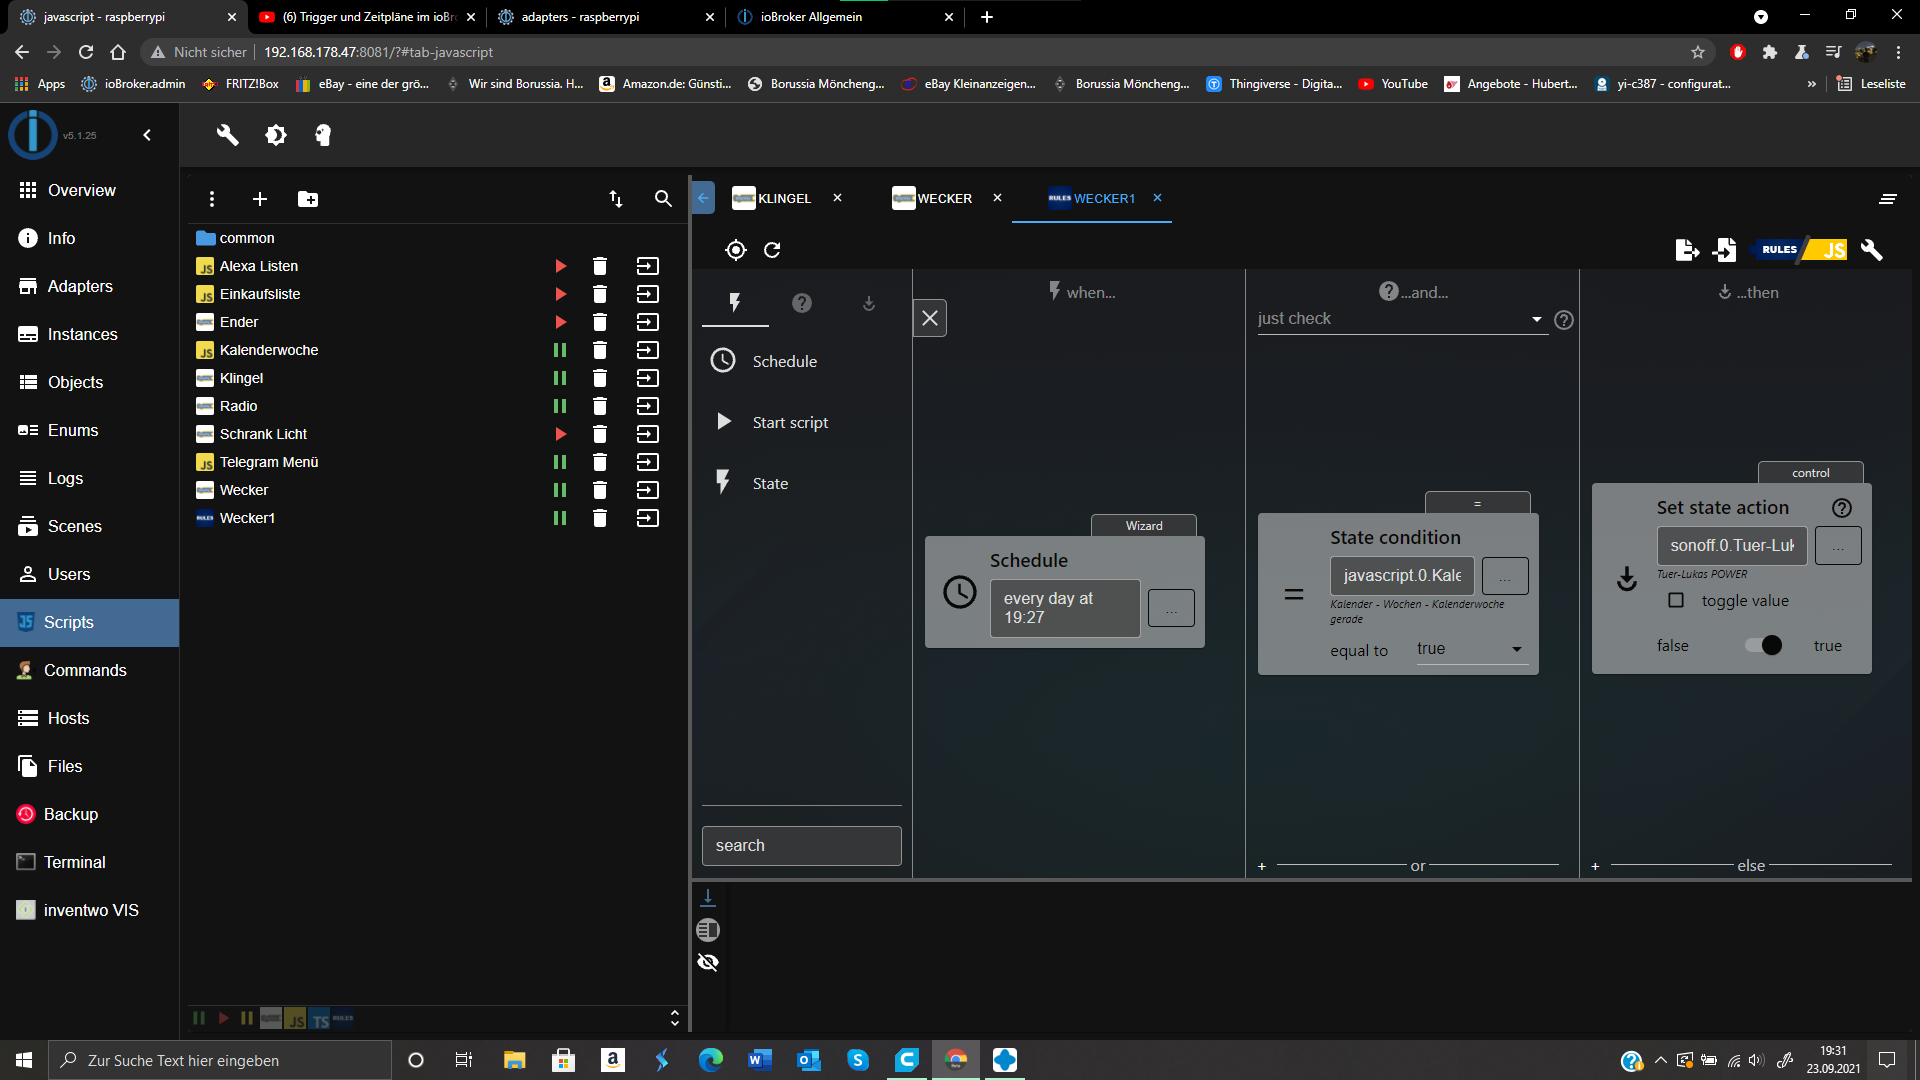Click the State trigger icon

(721, 483)
